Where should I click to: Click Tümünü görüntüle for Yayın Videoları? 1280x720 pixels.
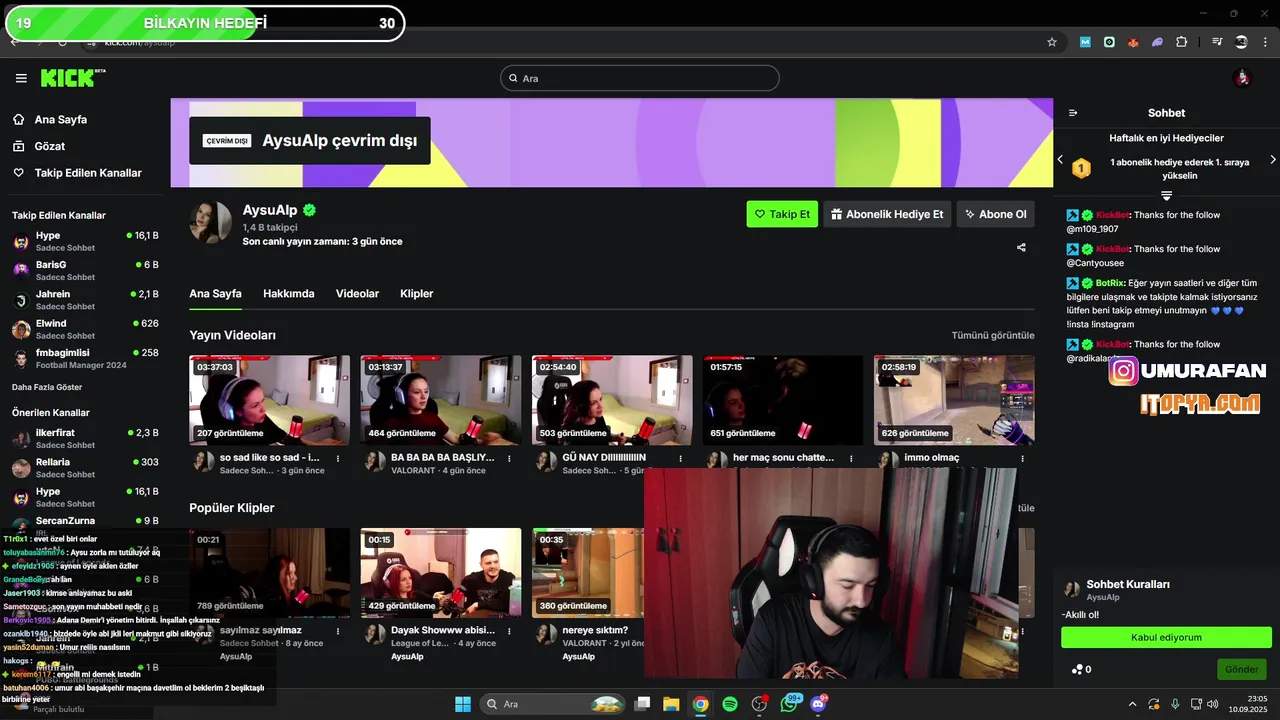coord(993,335)
